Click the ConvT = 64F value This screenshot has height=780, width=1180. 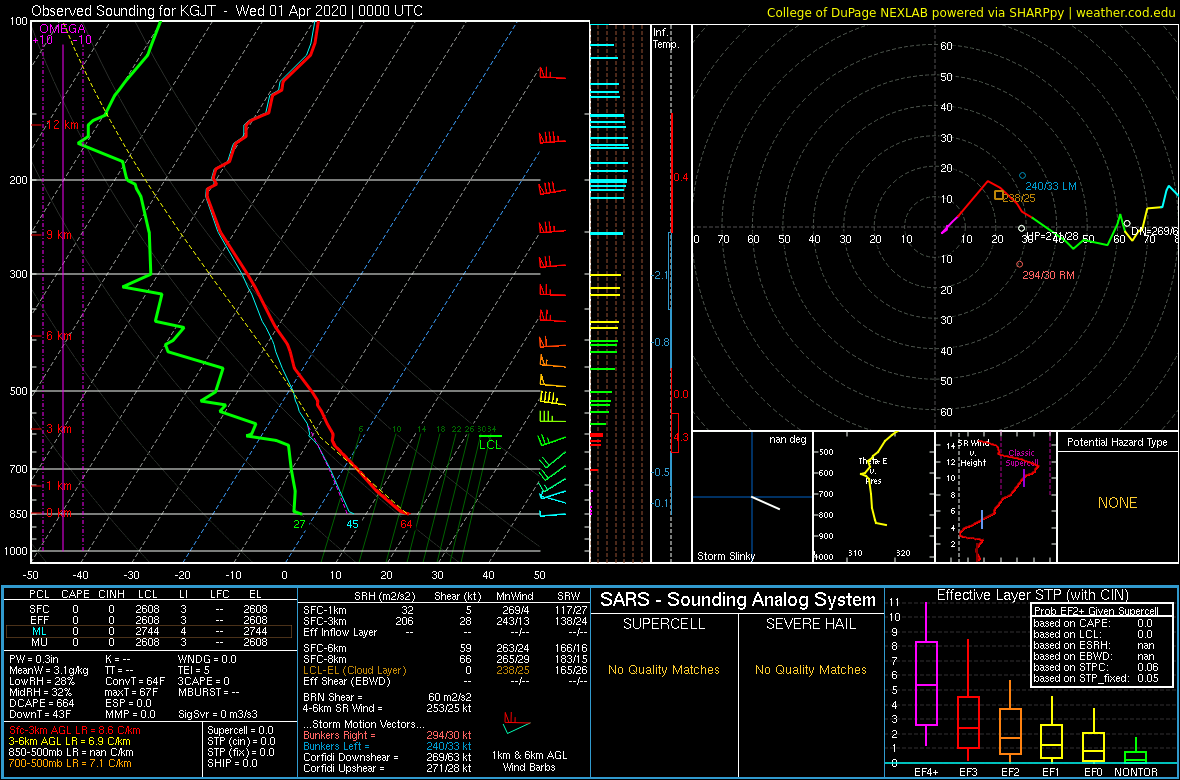click(x=135, y=683)
